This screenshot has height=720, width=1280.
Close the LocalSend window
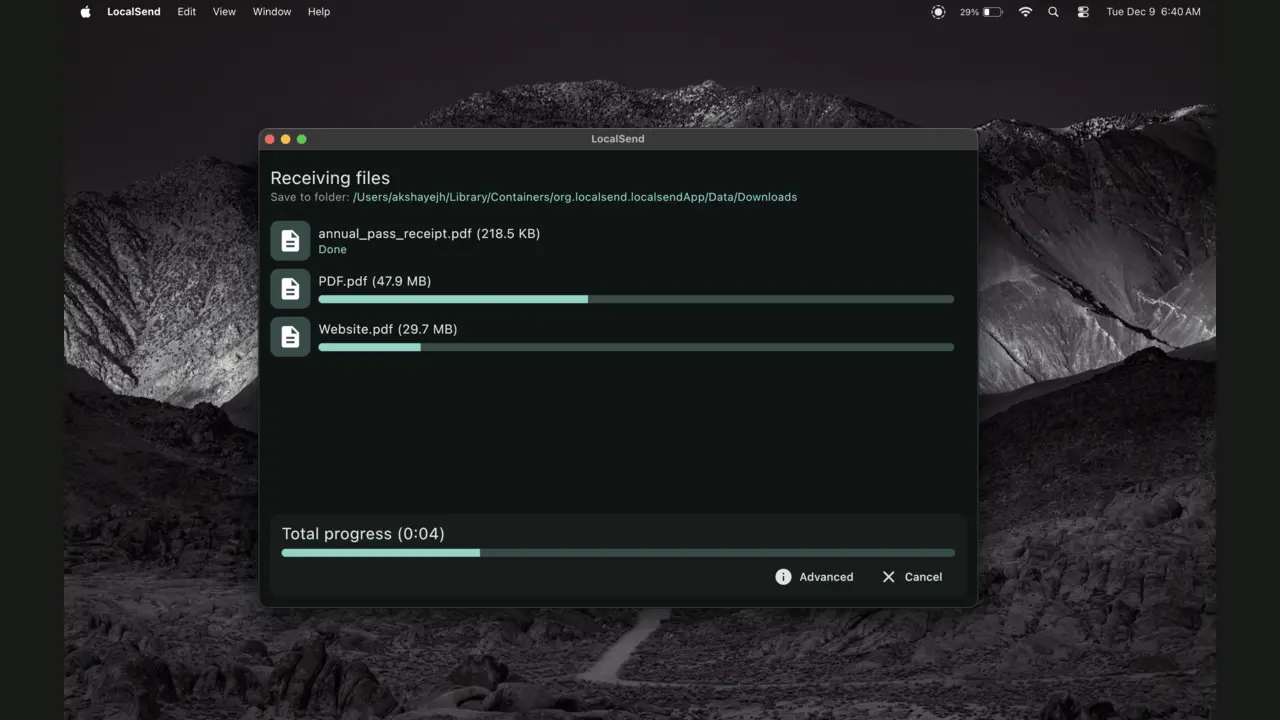tap(270, 139)
